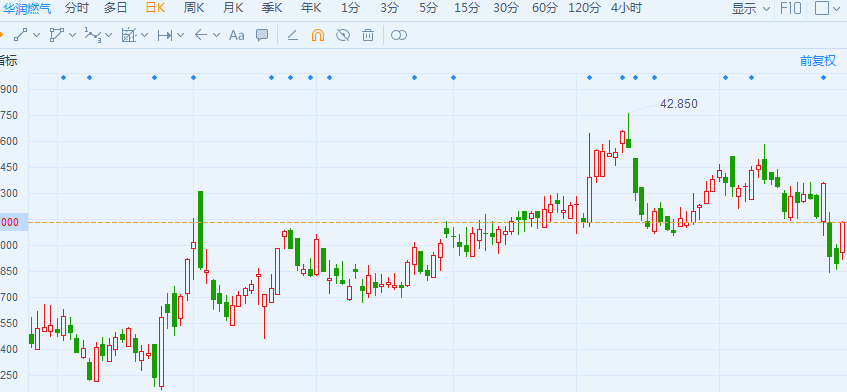
Task: Select the line segment drawing tool
Action: (x=21, y=35)
